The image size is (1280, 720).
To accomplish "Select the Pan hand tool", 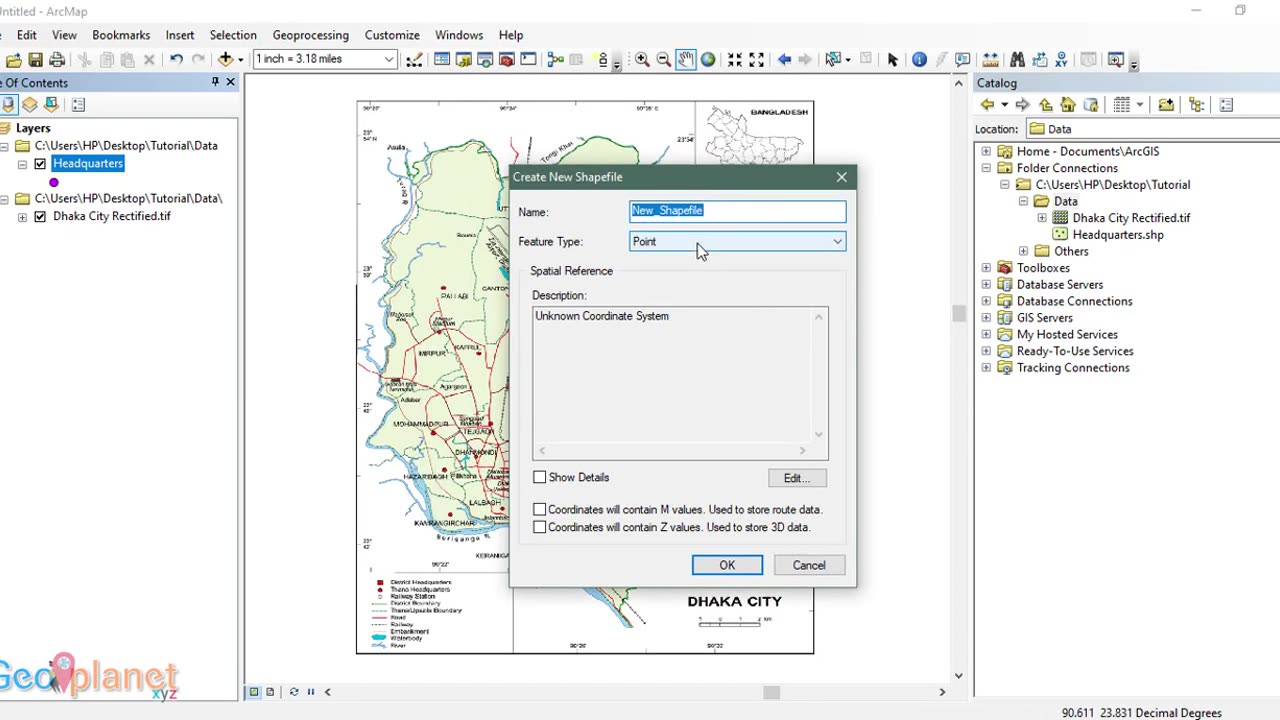I will 686,60.
